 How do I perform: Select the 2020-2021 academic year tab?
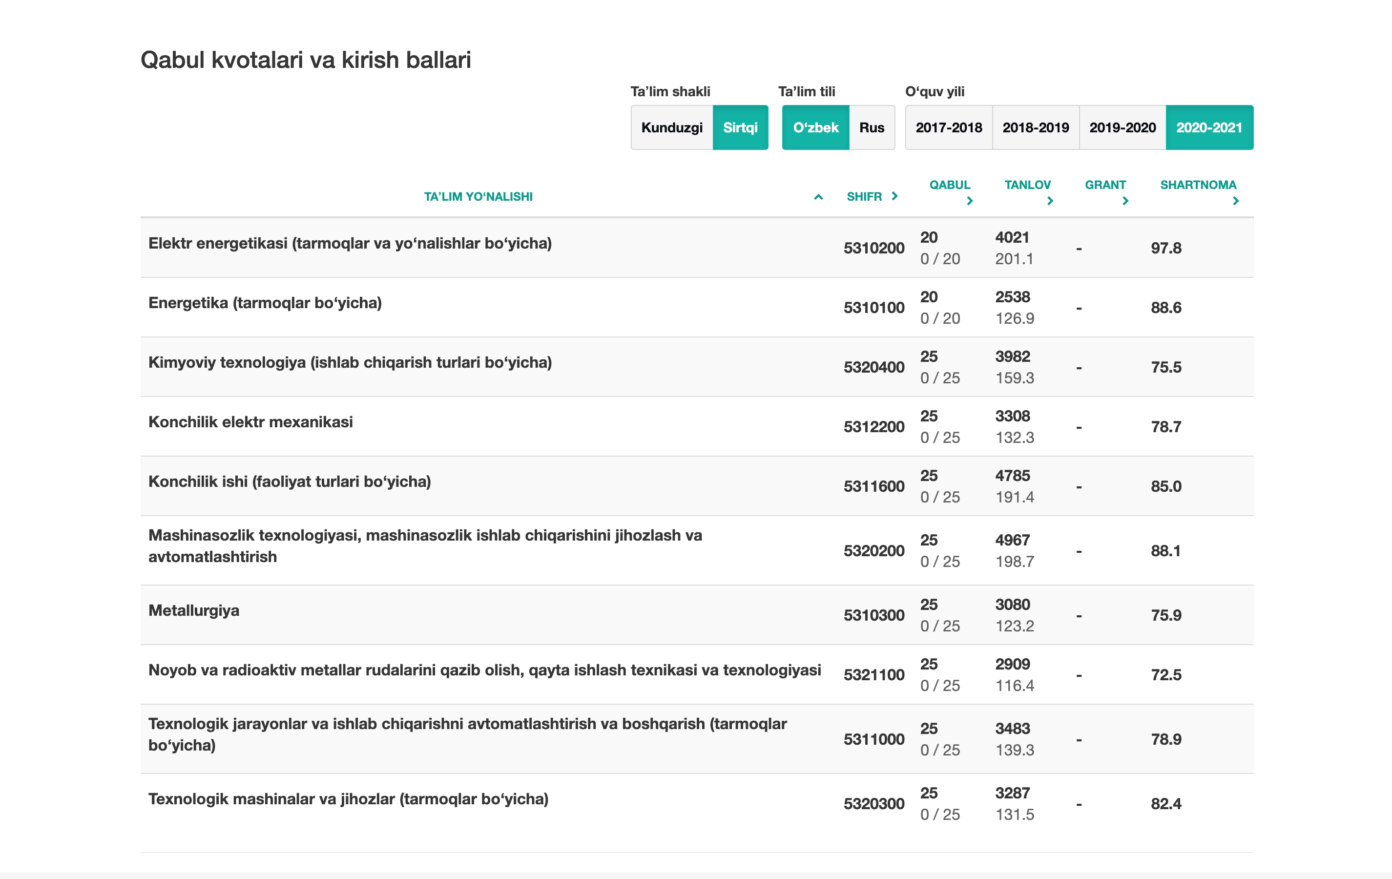point(1209,127)
